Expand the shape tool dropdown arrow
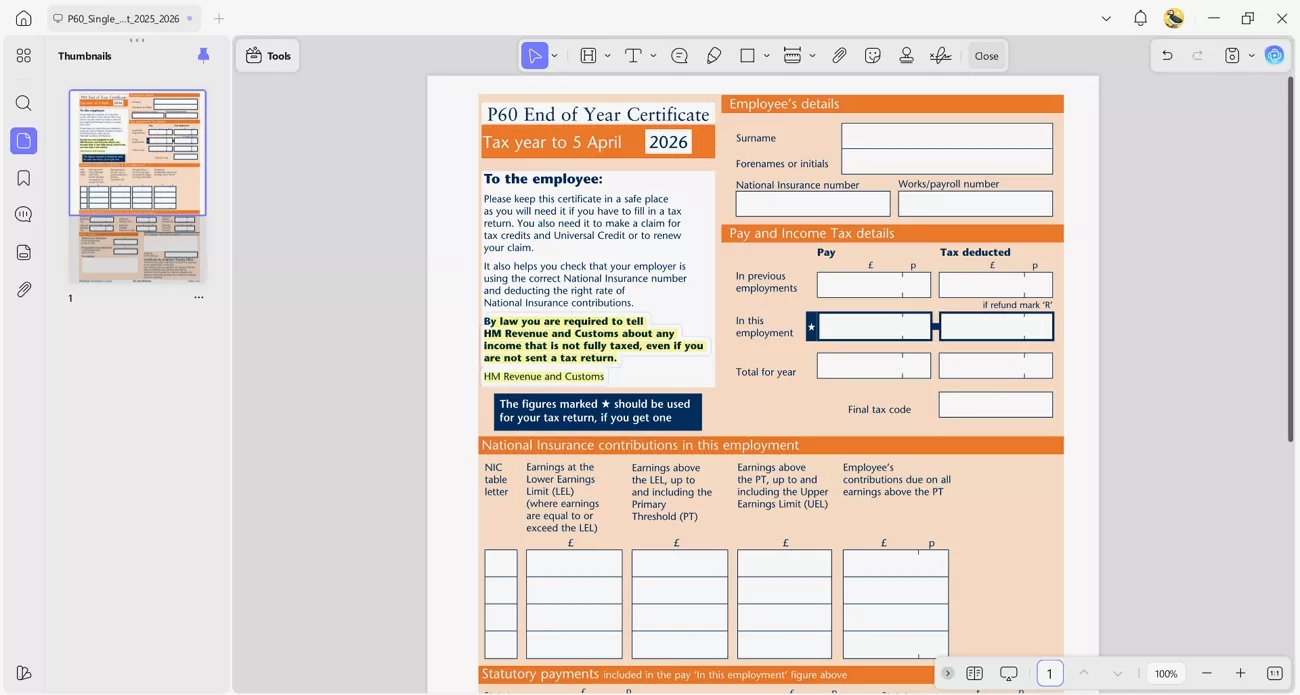The image size is (1300, 695). point(767,56)
